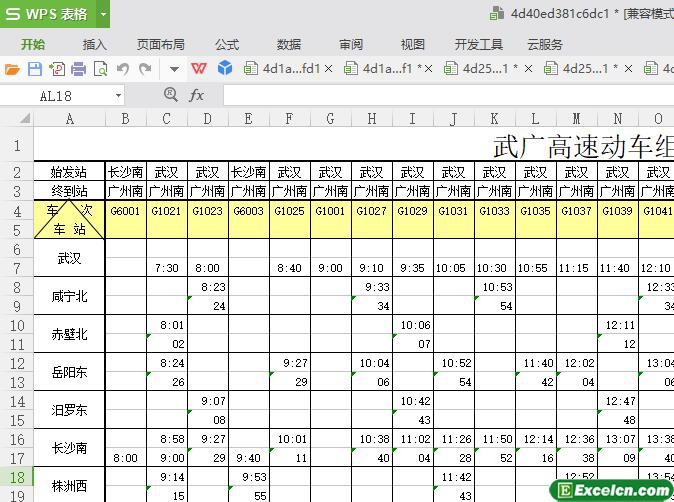Image resolution: width=674 pixels, height=502 pixels.
Task: Click the 岳阳东 station cell
Action: [69, 372]
